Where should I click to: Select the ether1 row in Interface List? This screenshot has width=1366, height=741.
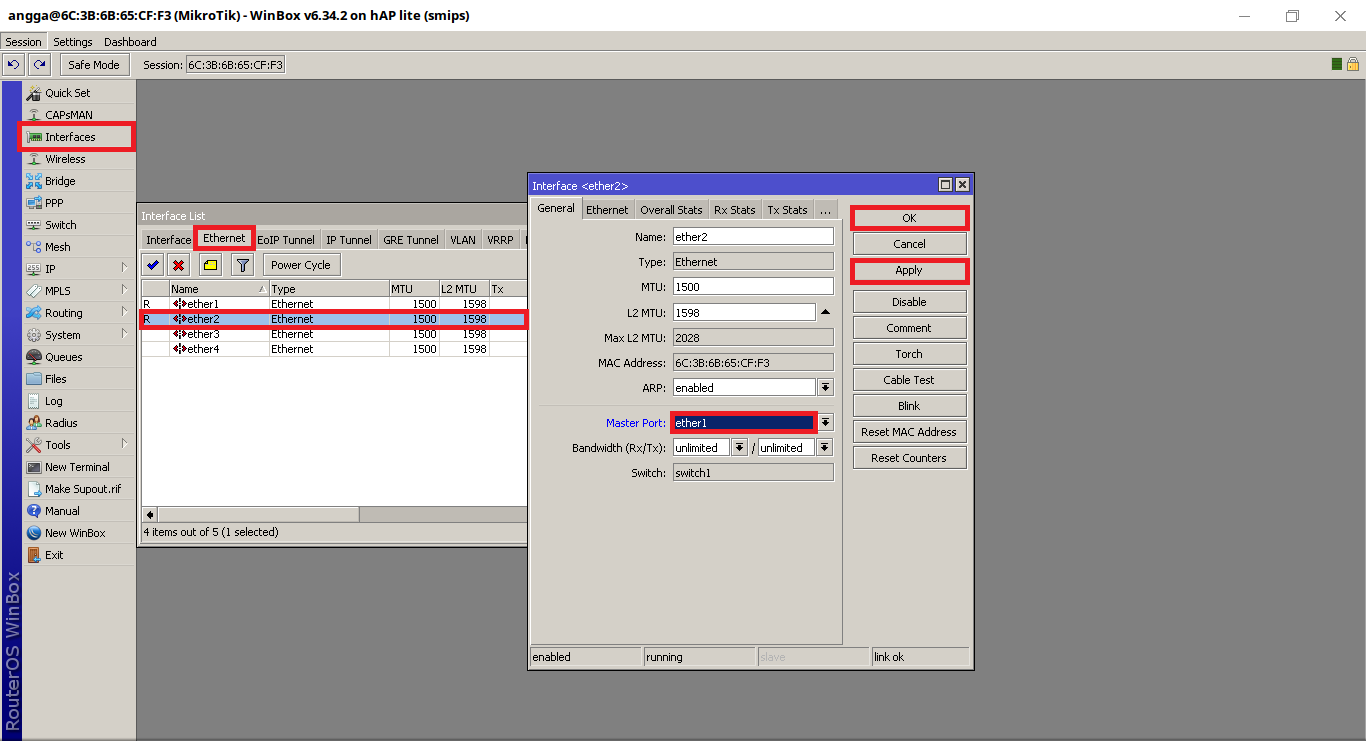tap(334, 304)
